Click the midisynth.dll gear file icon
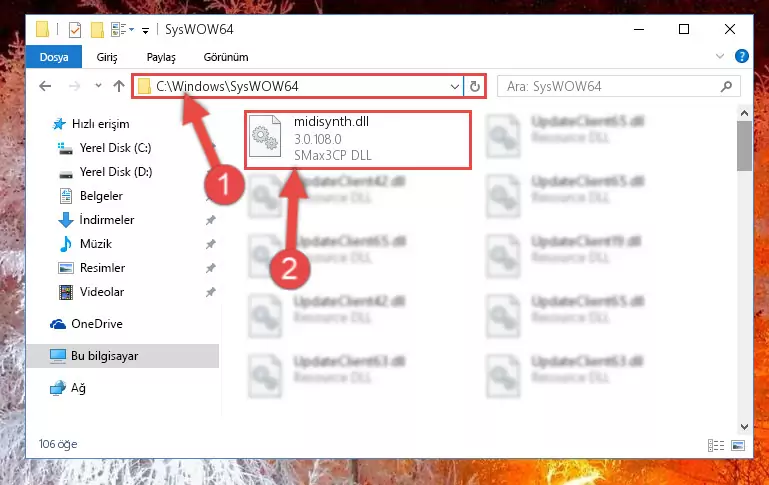Screen dimensions: 769x485 (x=265, y=136)
